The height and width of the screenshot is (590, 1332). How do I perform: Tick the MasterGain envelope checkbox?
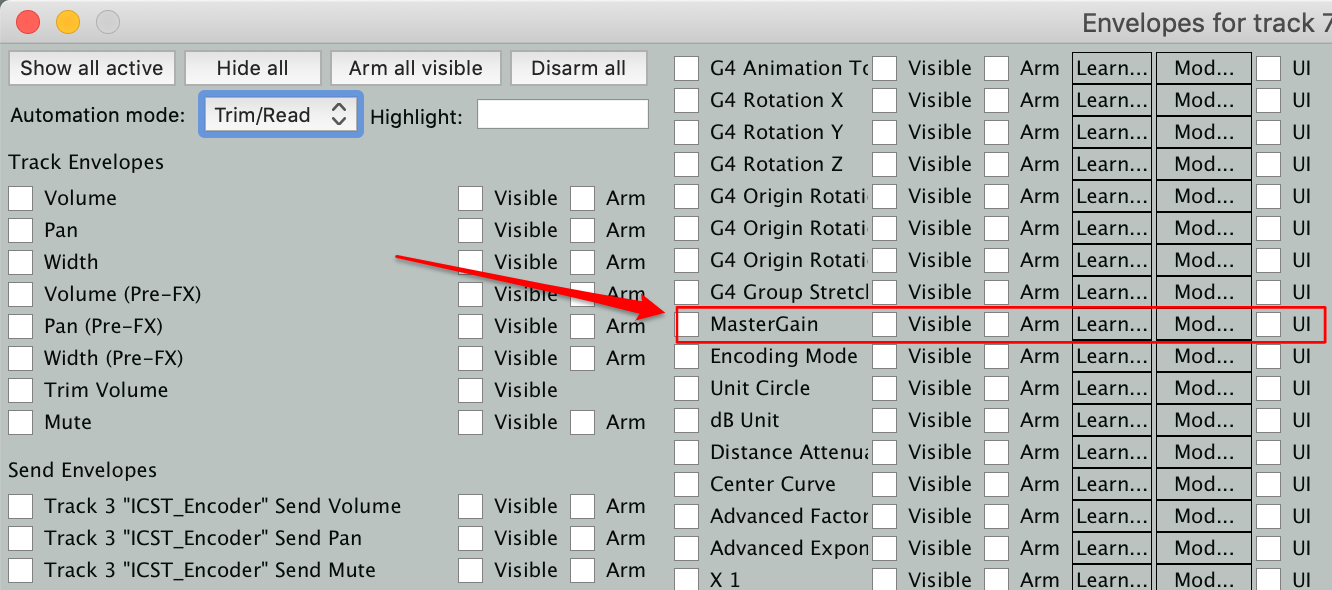coord(687,324)
